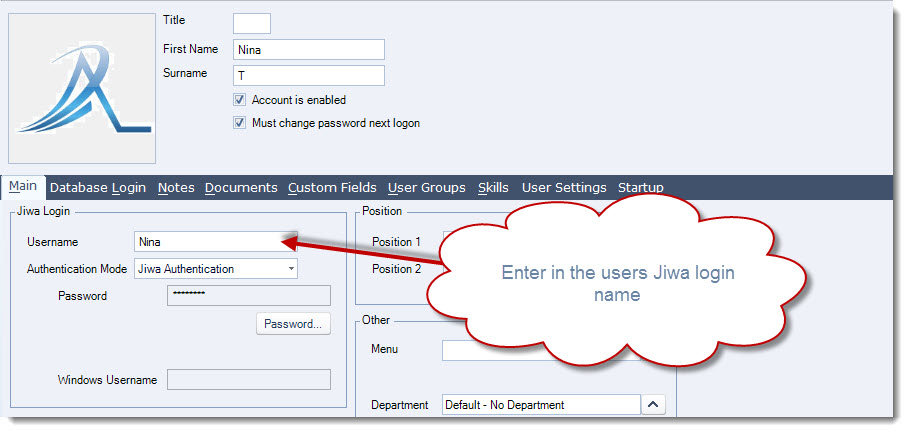Click the Other group label
This screenshot has height=432, width=908.
click(376, 320)
